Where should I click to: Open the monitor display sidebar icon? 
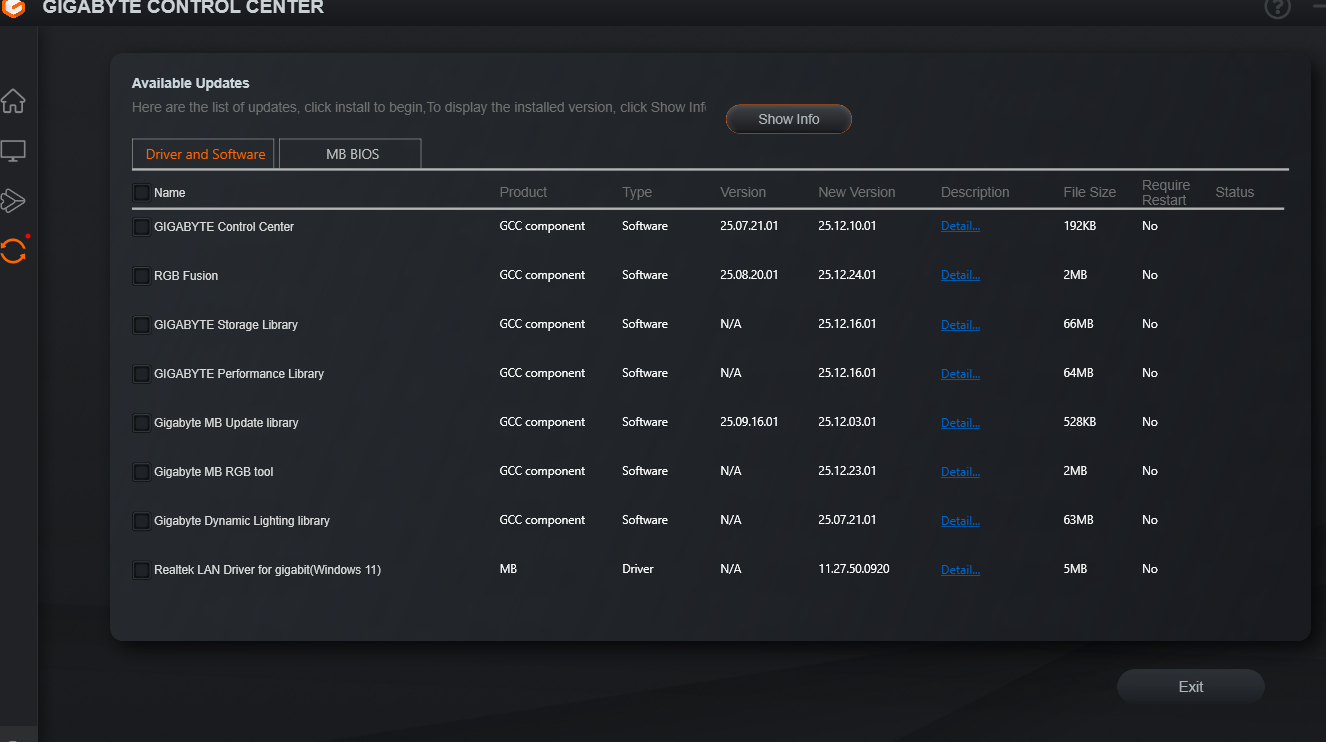(13, 151)
